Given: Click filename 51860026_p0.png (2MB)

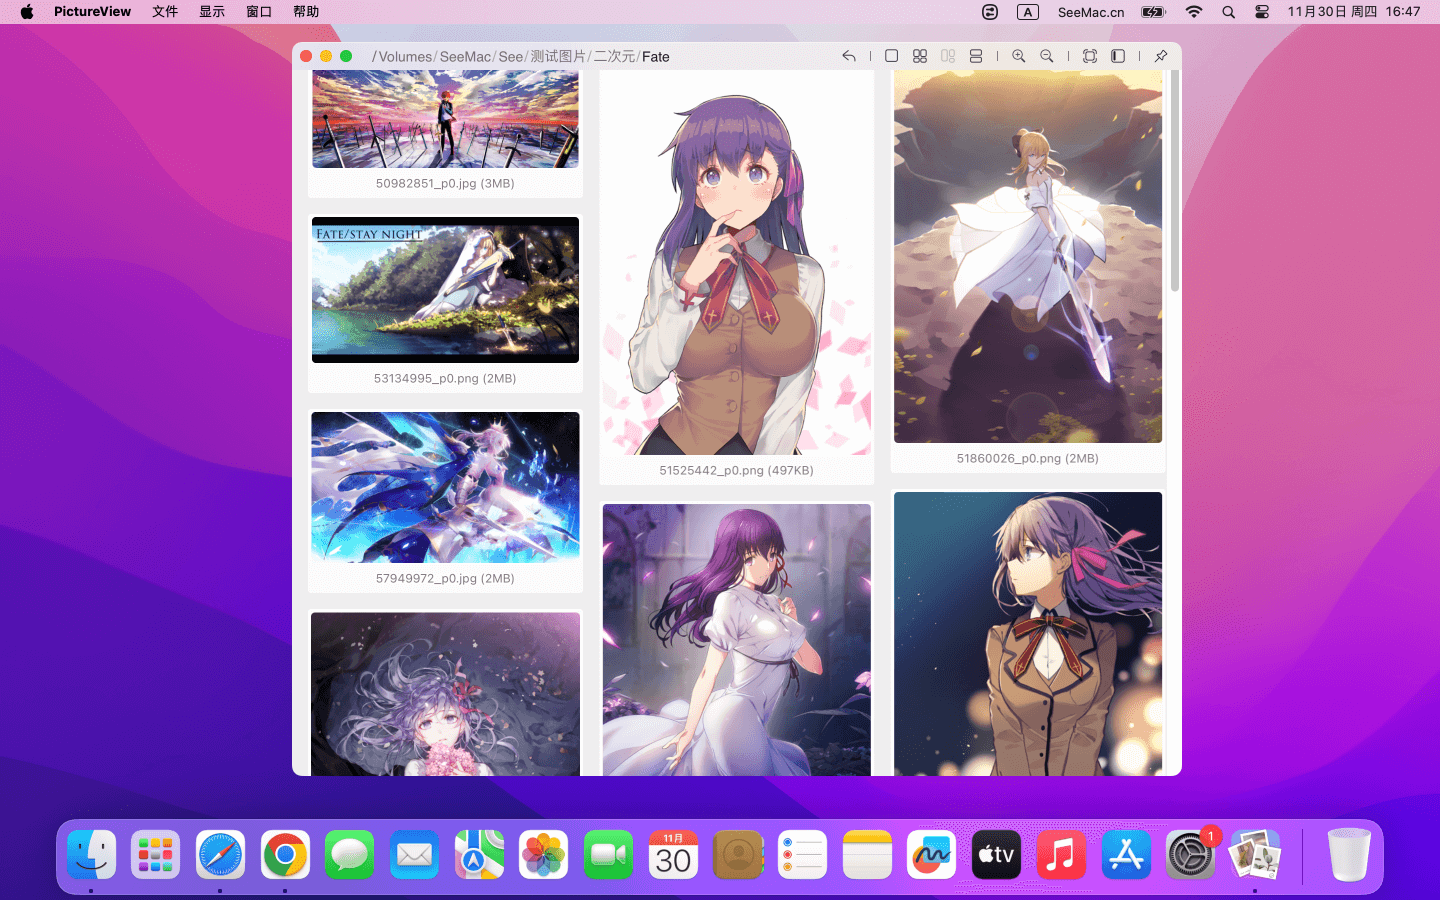Looking at the screenshot, I should pyautogui.click(x=1027, y=459).
